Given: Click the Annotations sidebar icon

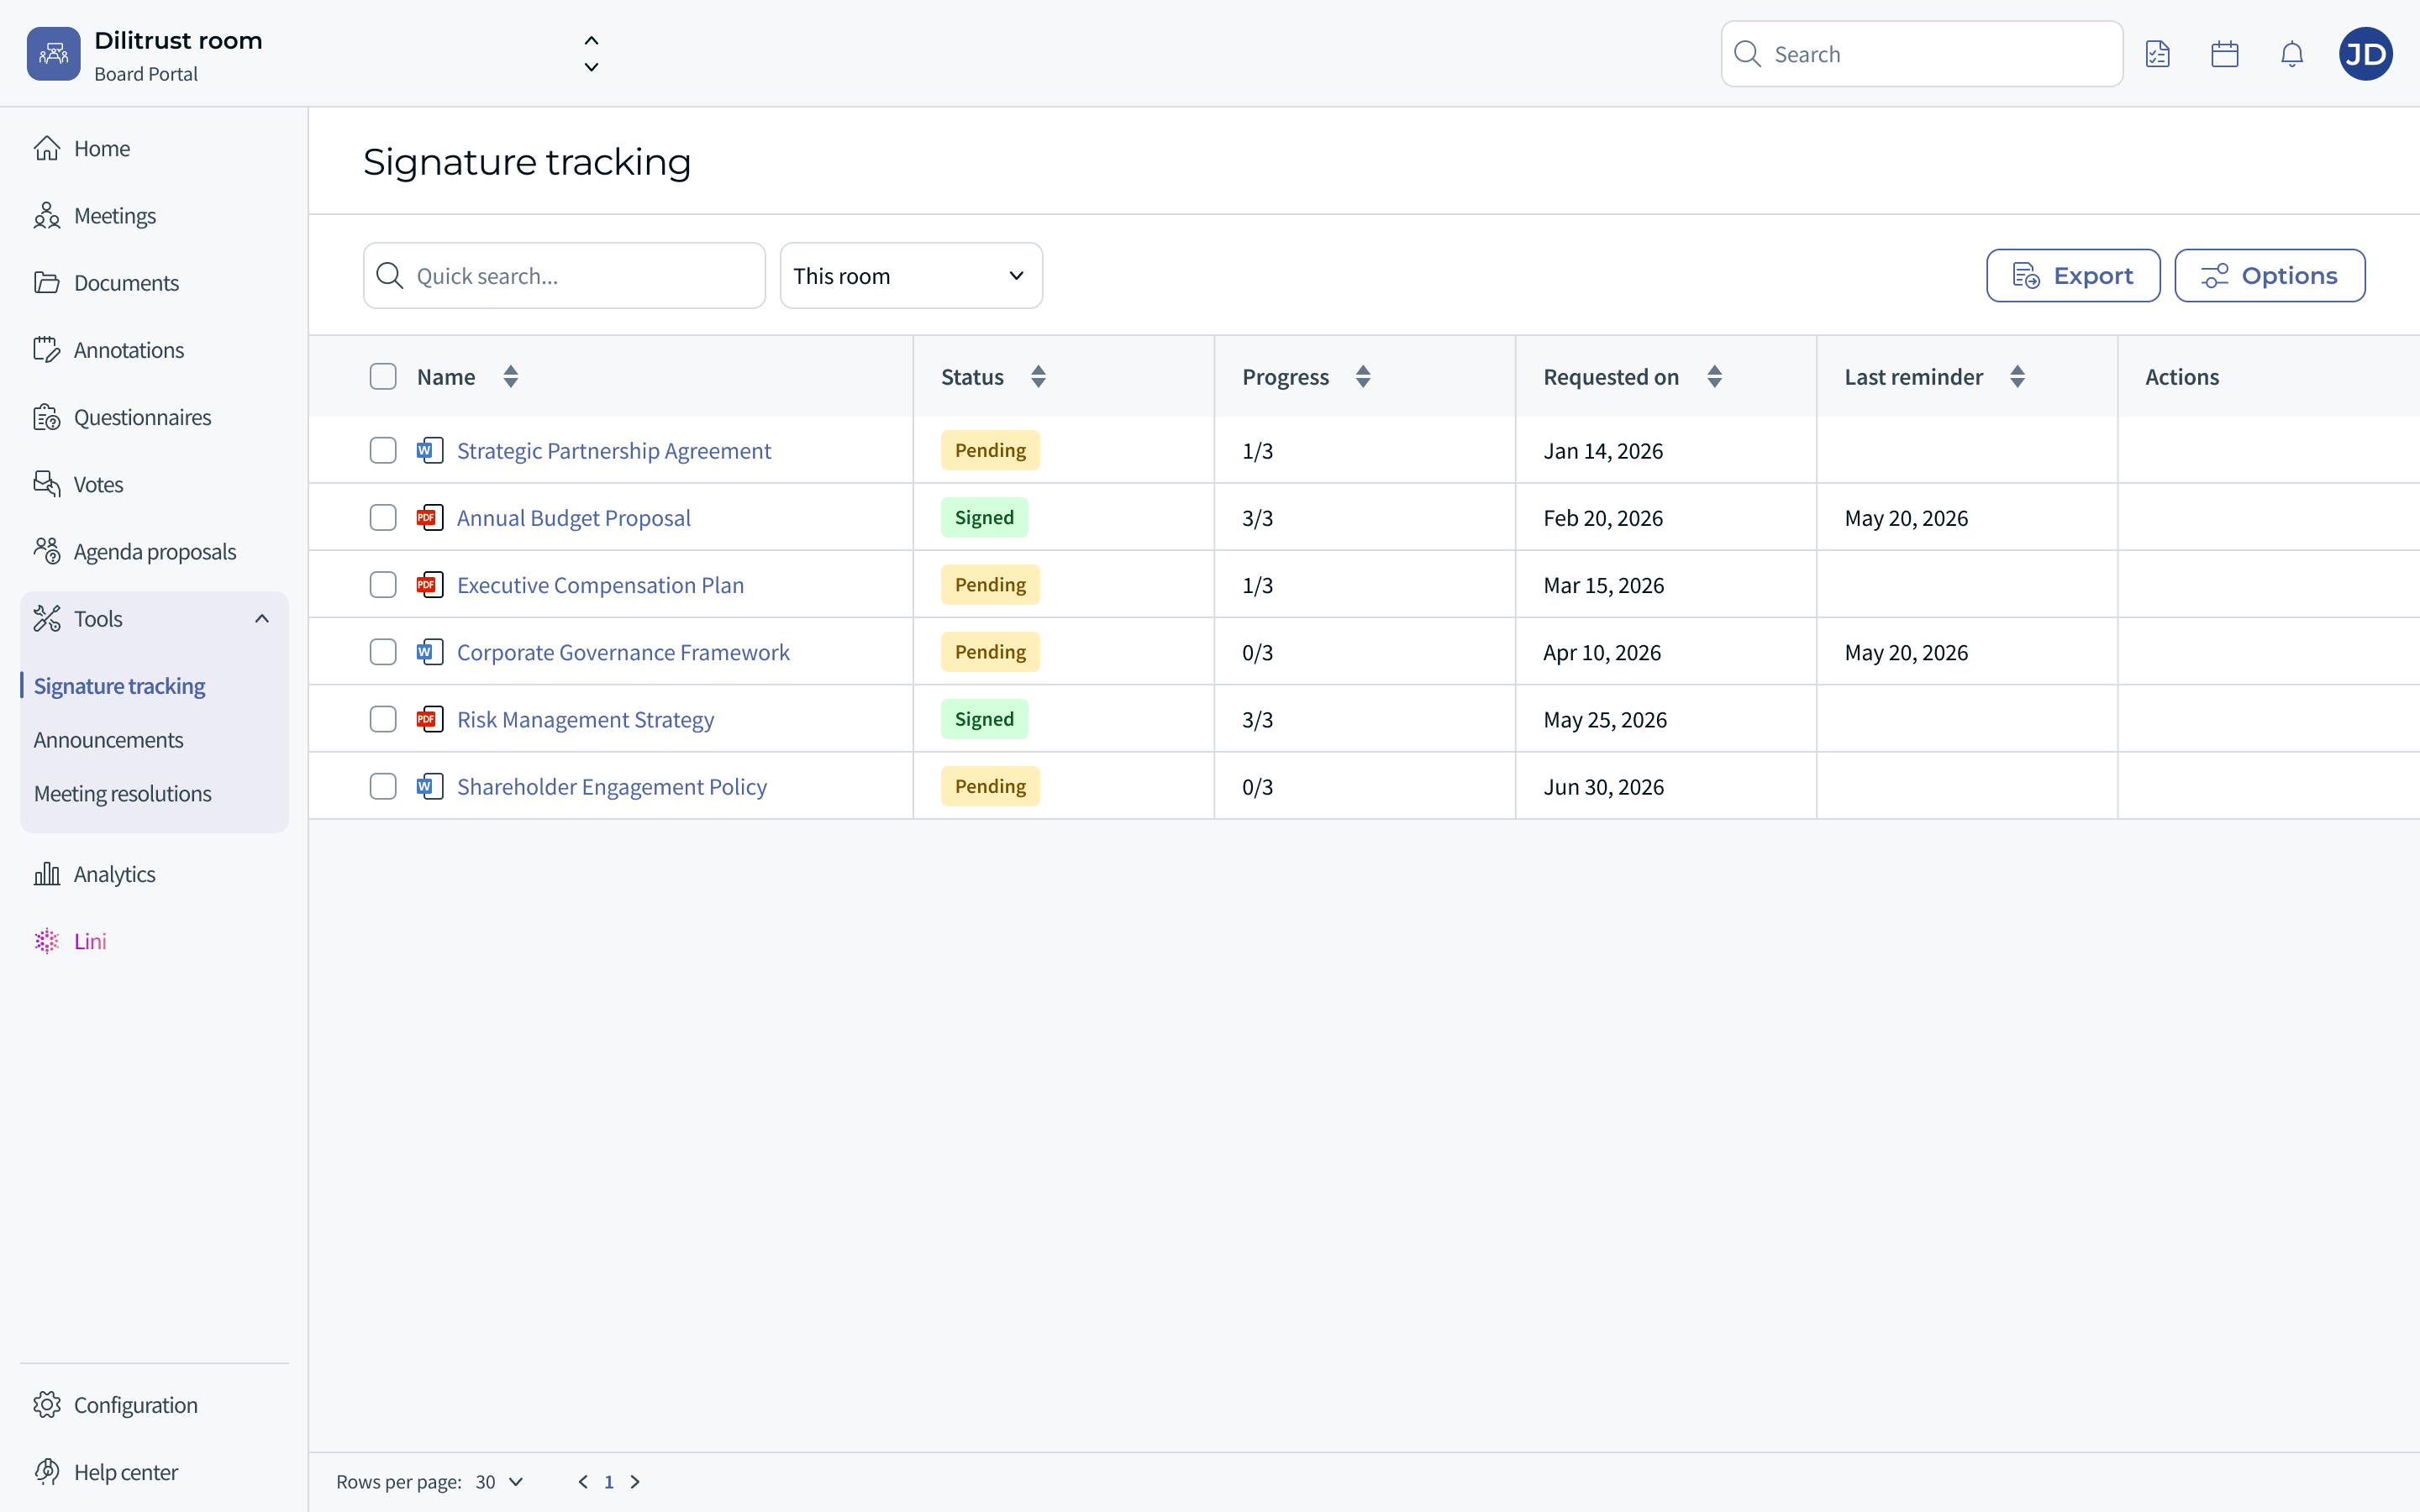Looking at the screenshot, I should click(47, 349).
